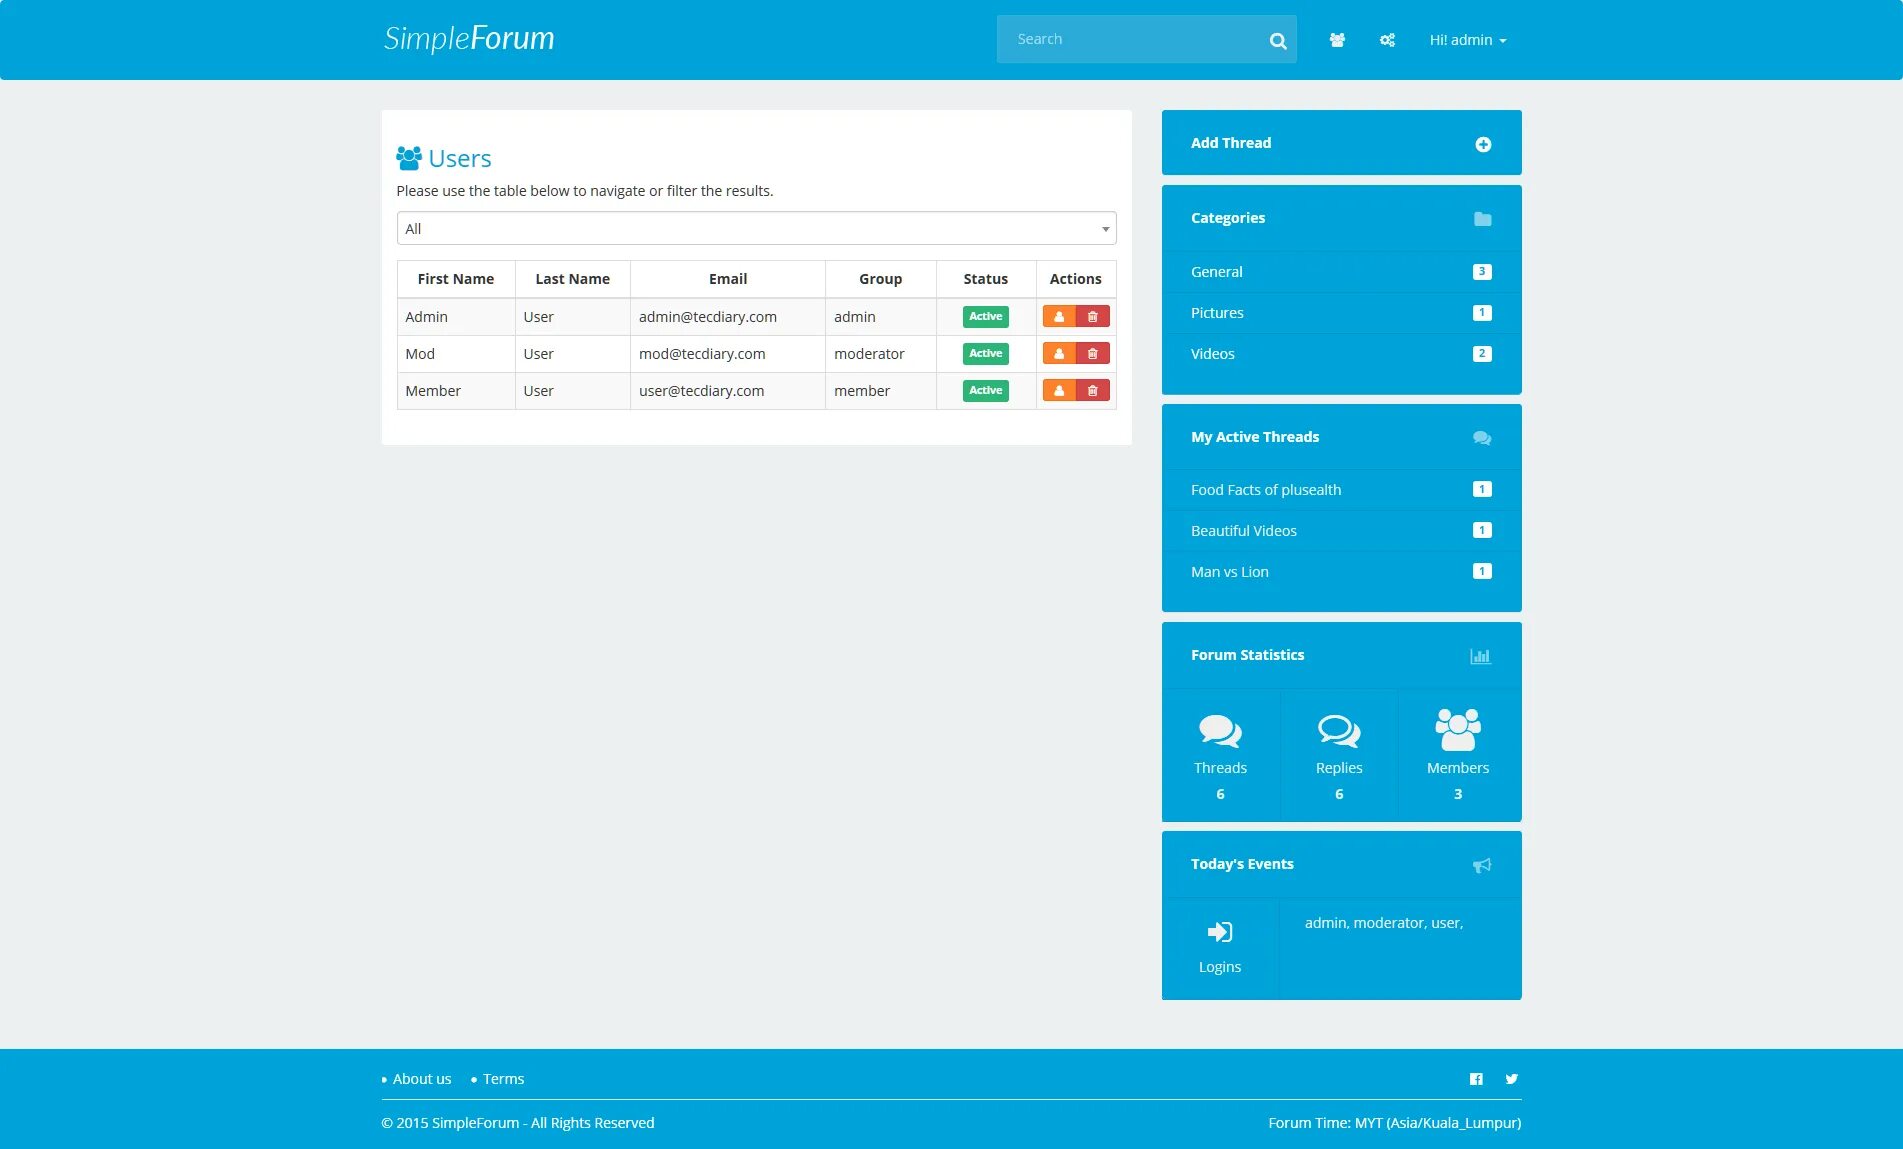1903x1149 pixels.
Task: Click orange edit-user icon for Admin row
Action: pyautogui.click(x=1059, y=316)
